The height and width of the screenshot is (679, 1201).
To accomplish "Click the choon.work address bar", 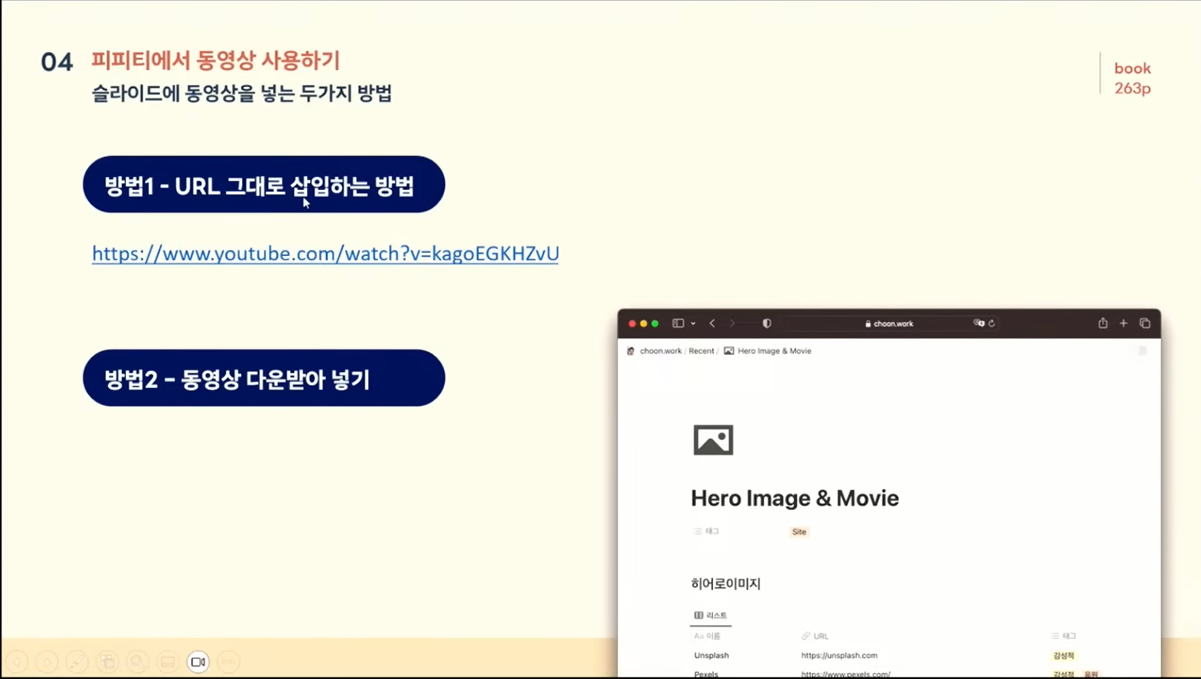I will [x=888, y=323].
